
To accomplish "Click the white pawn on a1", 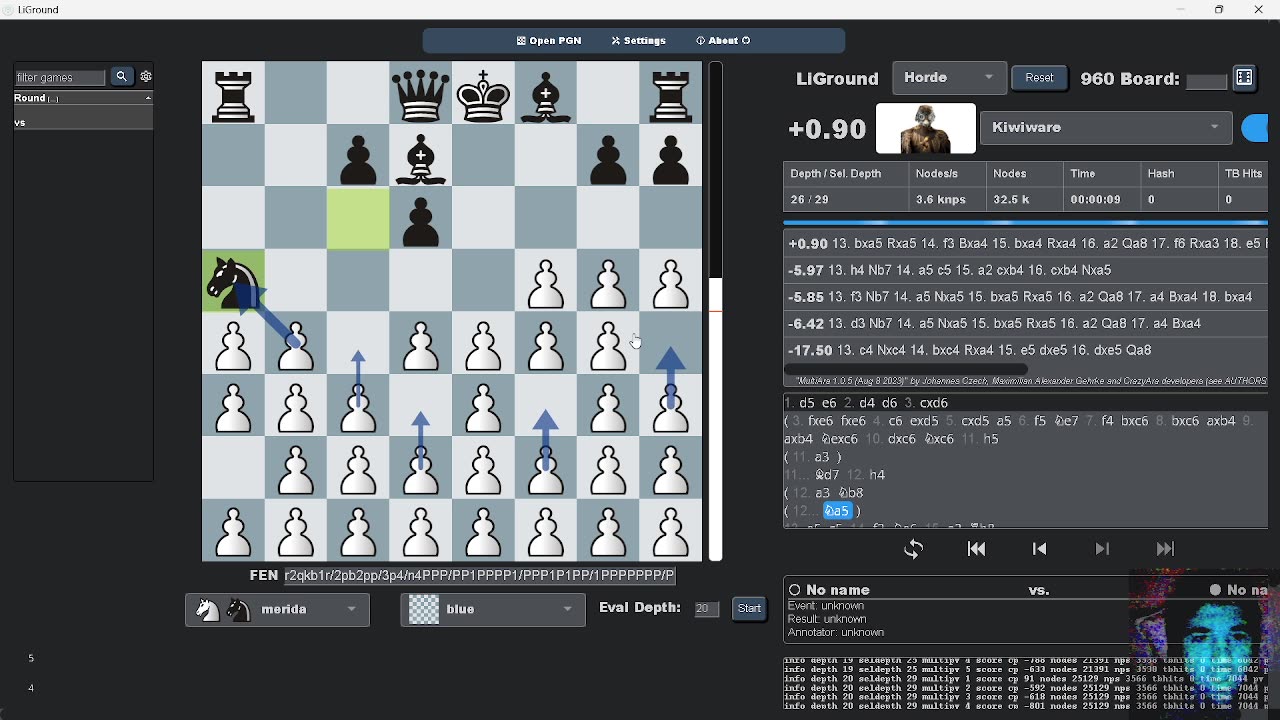I will 233,531.
